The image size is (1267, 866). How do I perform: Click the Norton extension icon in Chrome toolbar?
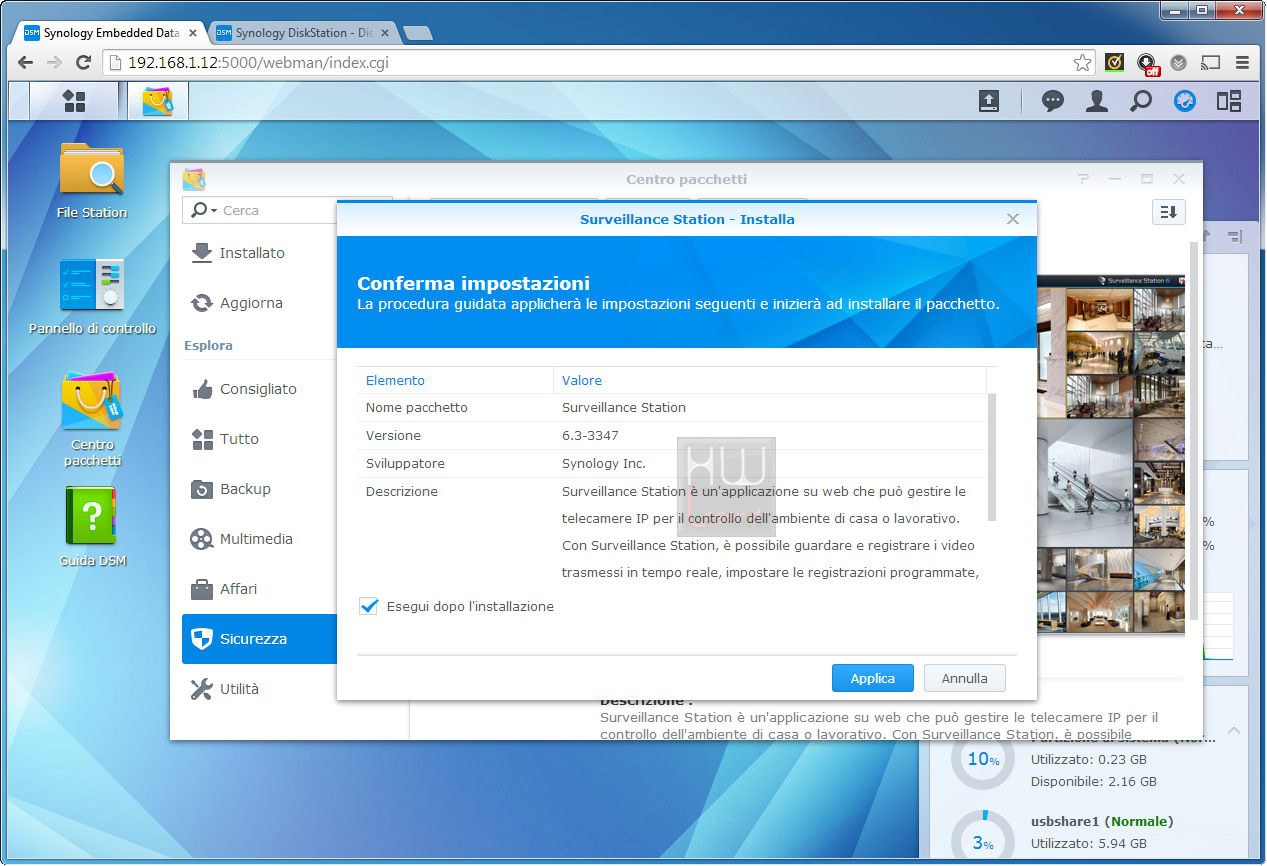1114,63
